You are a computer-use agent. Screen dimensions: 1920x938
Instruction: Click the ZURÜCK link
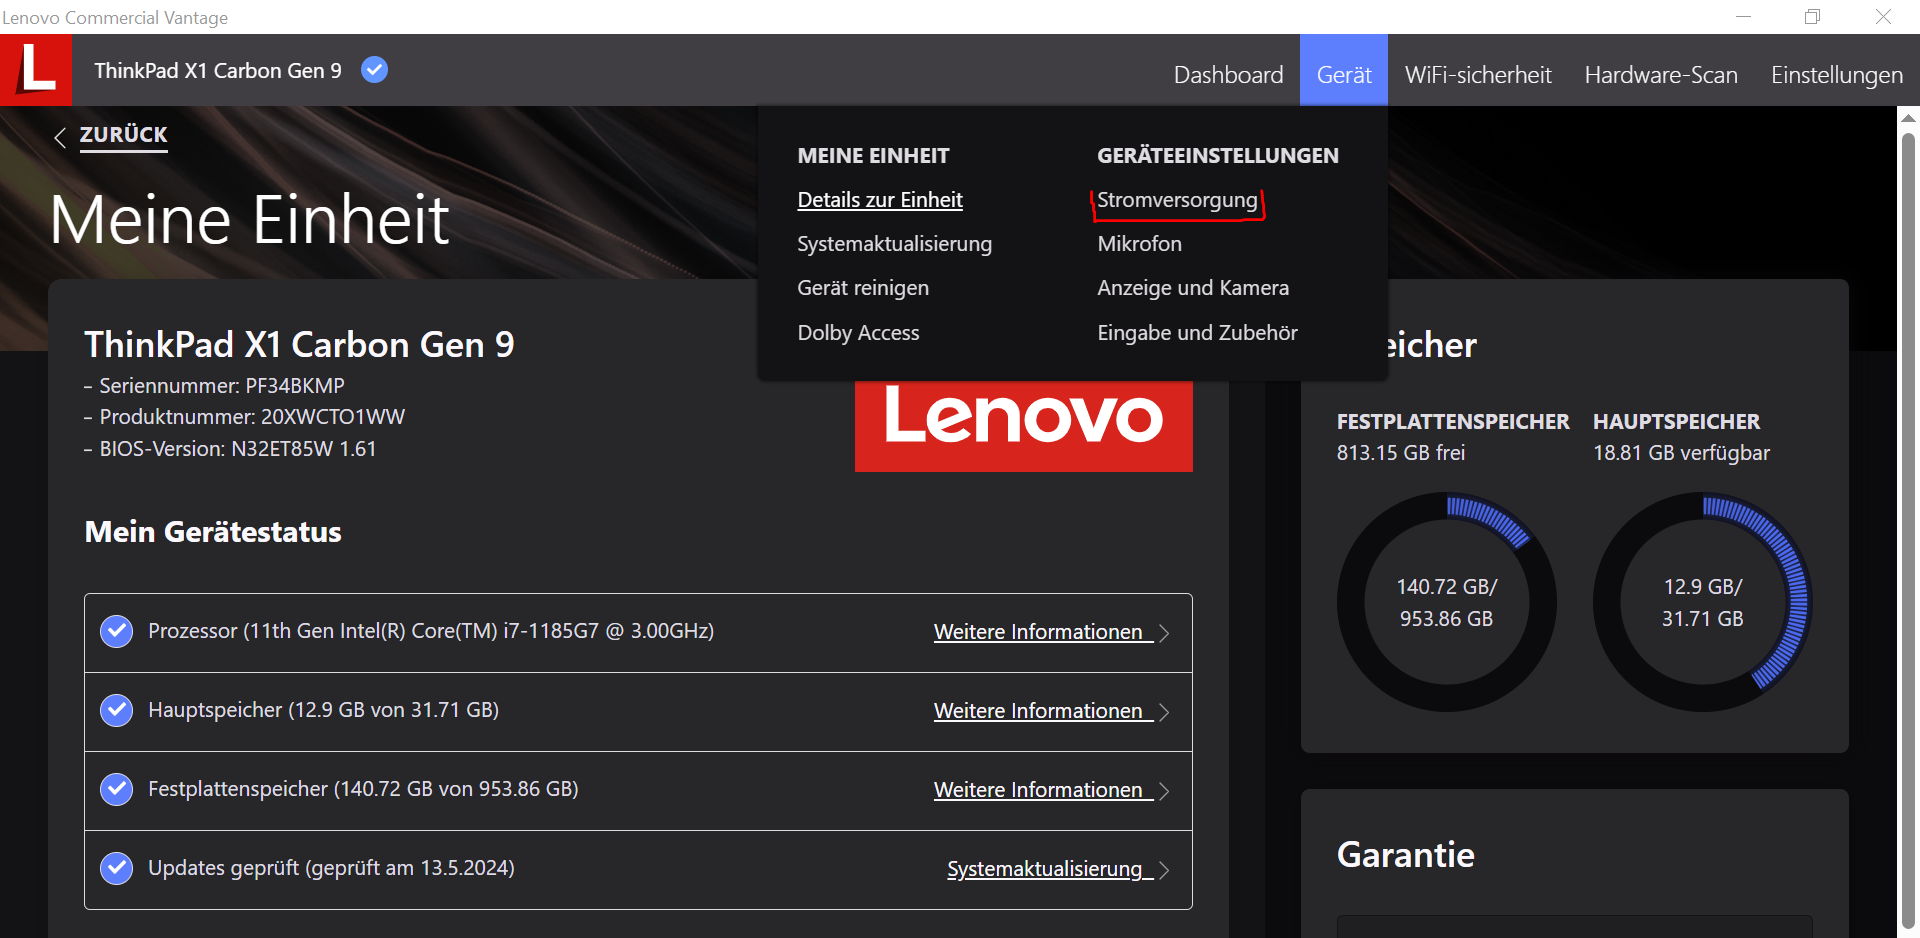122,135
